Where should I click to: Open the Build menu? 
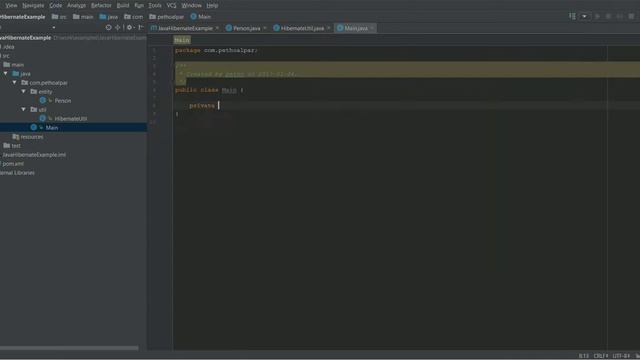click(123, 5)
